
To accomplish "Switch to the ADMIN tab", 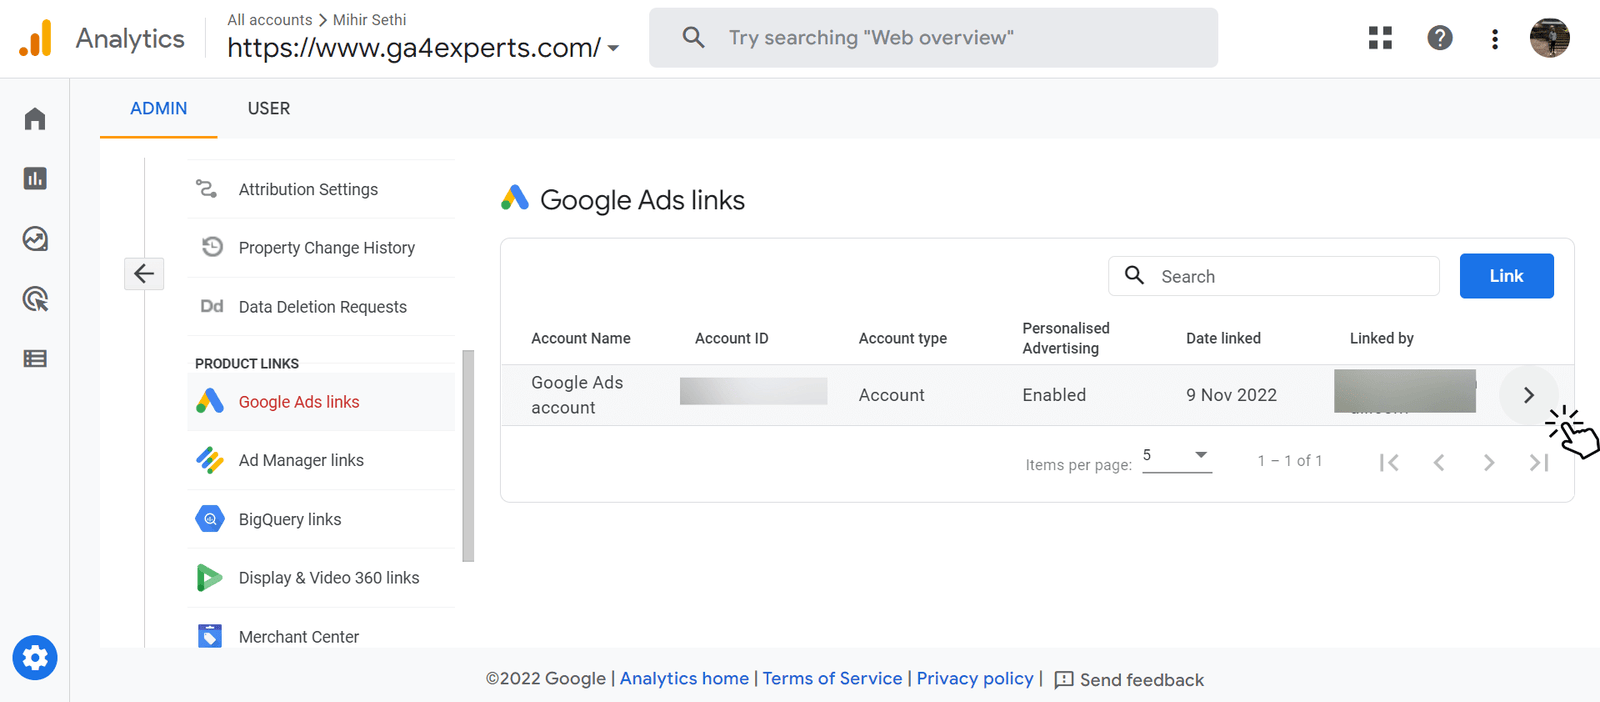I will (x=159, y=108).
